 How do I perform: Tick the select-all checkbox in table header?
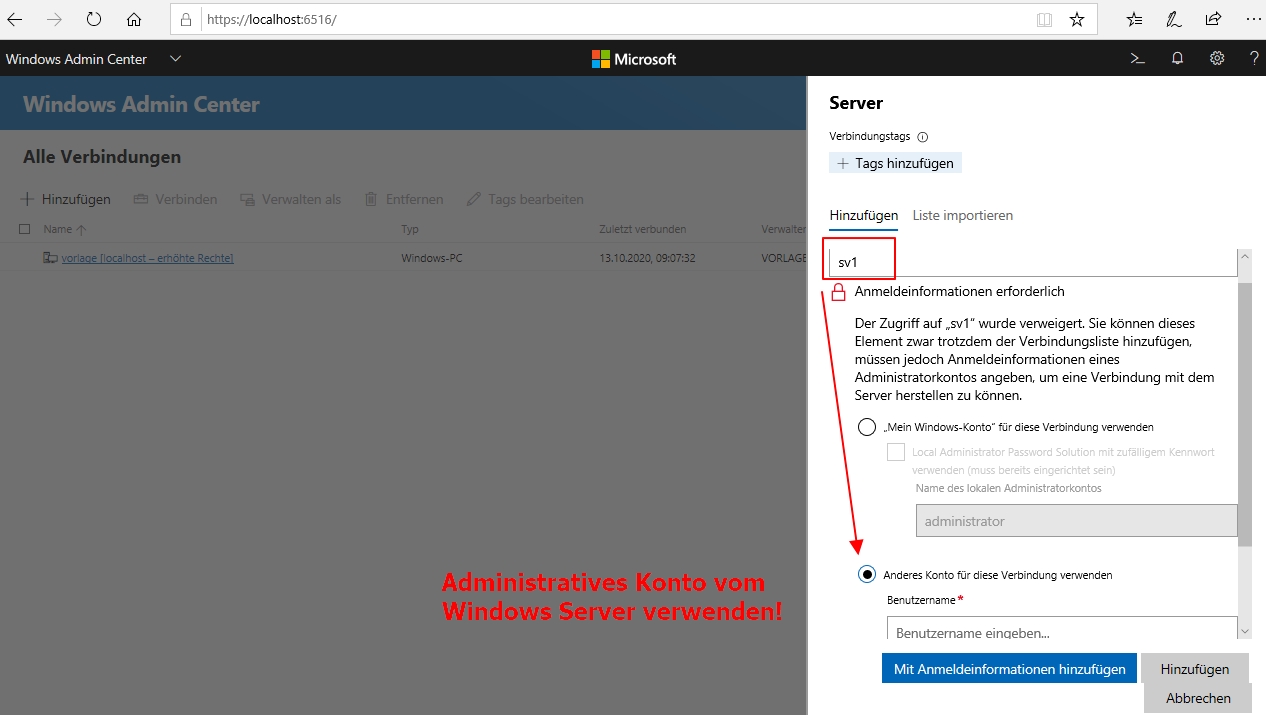pos(25,229)
